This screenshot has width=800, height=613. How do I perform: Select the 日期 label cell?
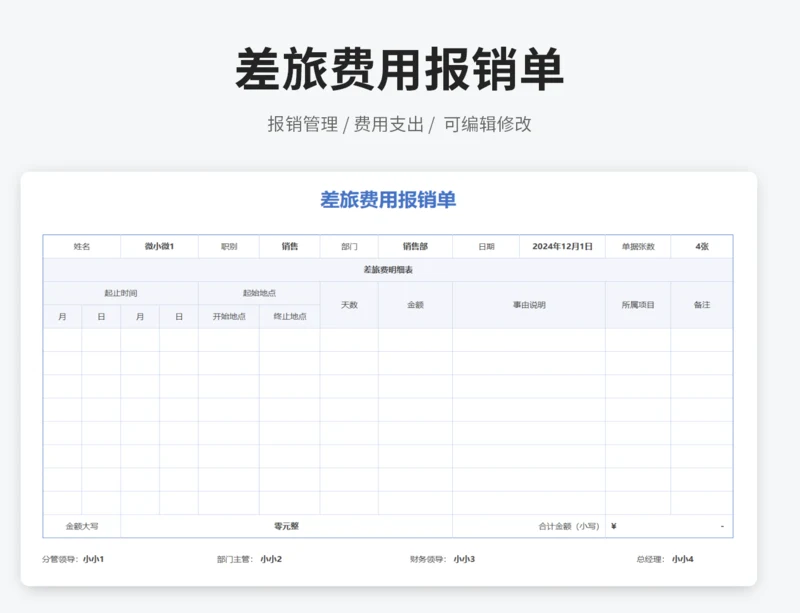click(x=486, y=247)
